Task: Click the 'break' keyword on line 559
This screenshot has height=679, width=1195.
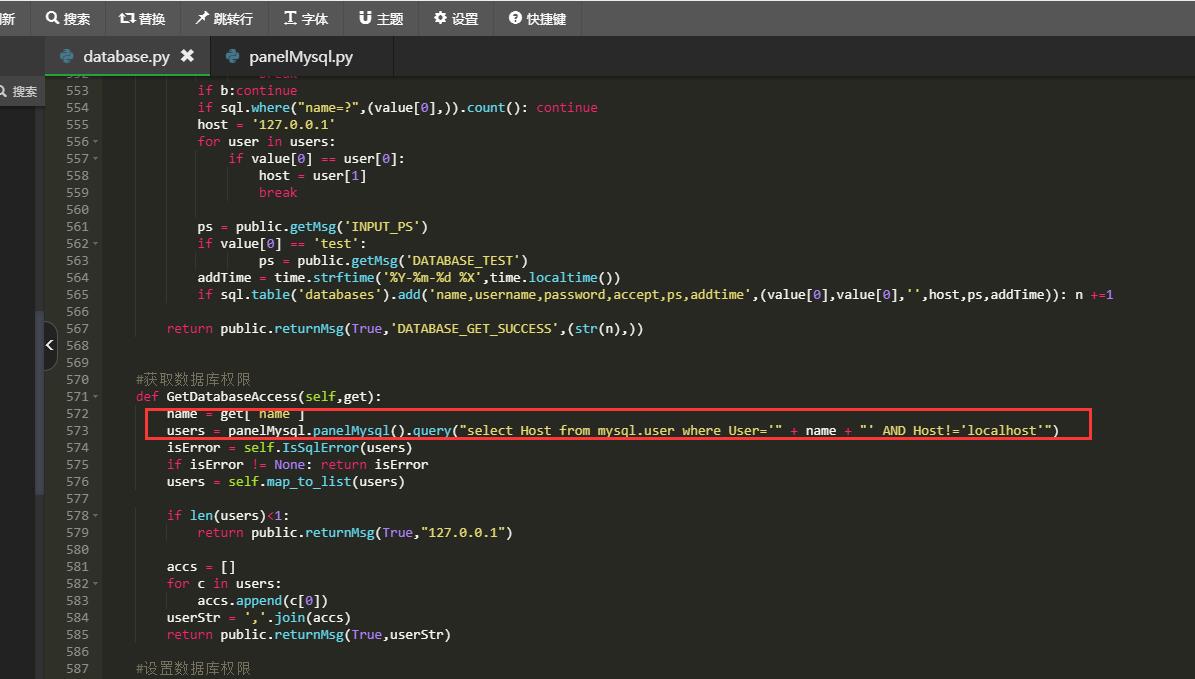Action: pos(278,193)
